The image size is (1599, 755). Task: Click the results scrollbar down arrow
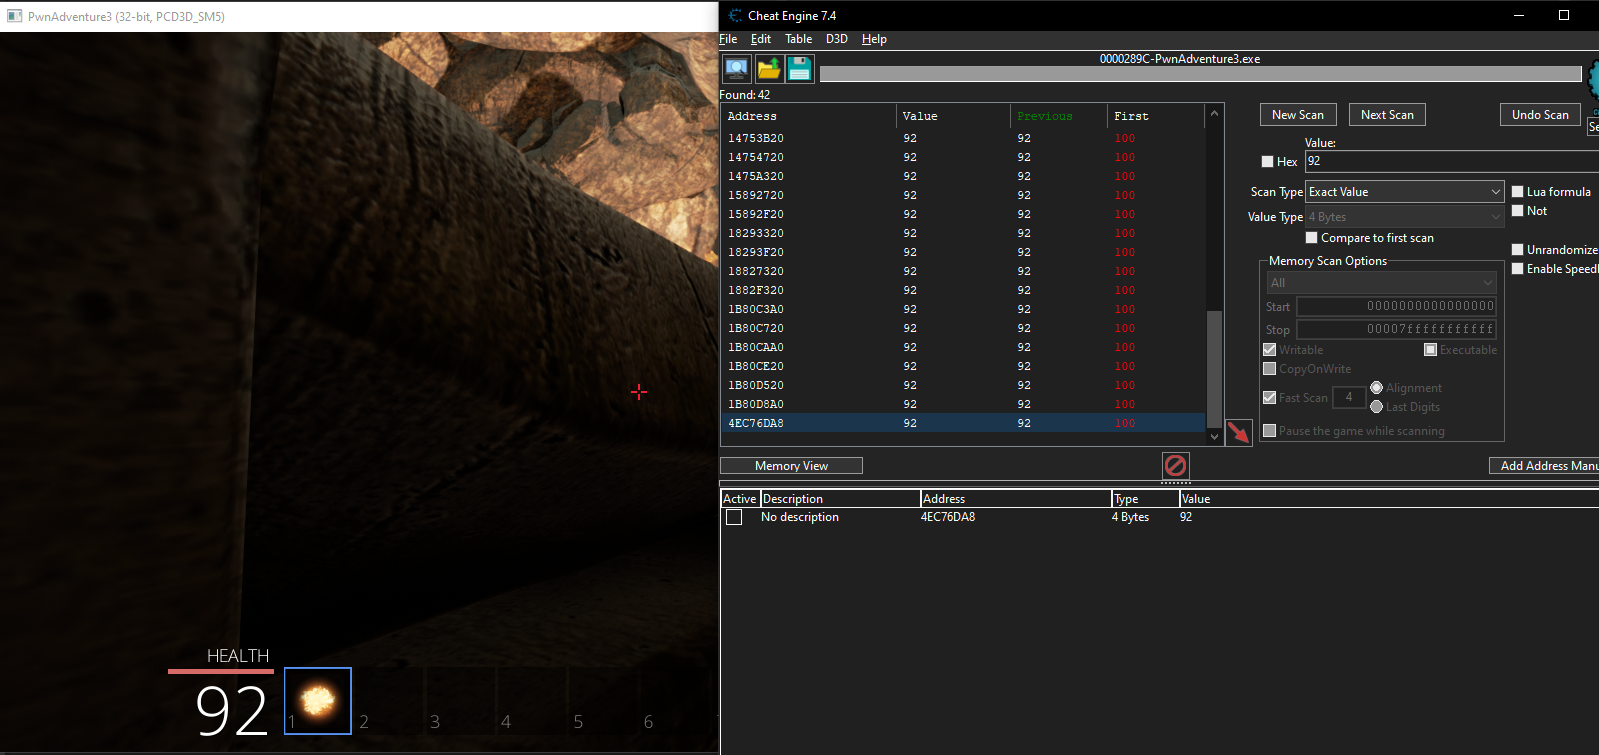(x=1214, y=436)
